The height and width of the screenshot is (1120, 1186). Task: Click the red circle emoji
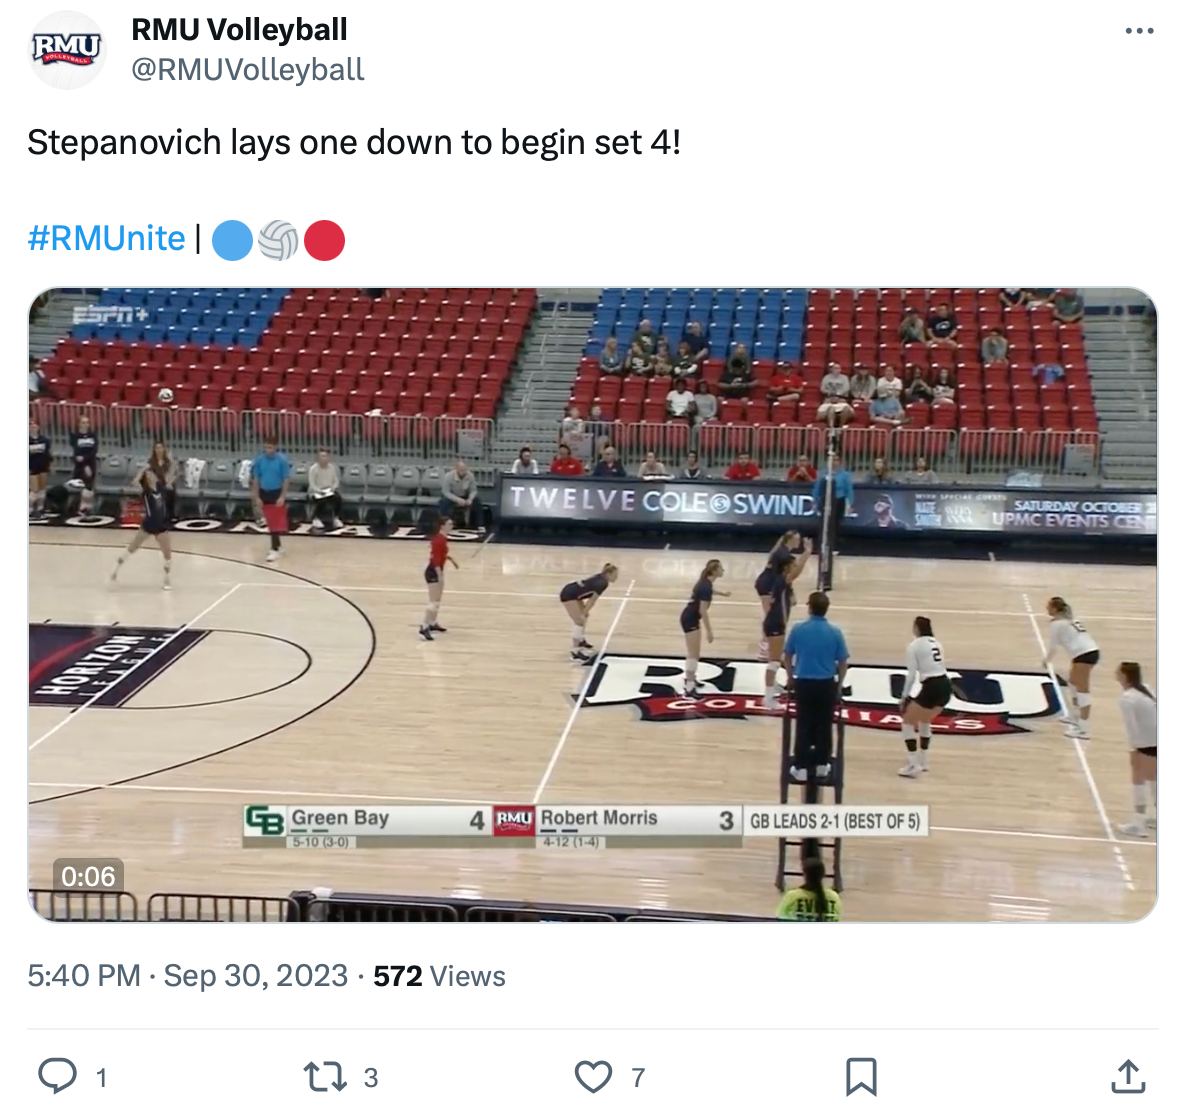pyautogui.click(x=324, y=240)
